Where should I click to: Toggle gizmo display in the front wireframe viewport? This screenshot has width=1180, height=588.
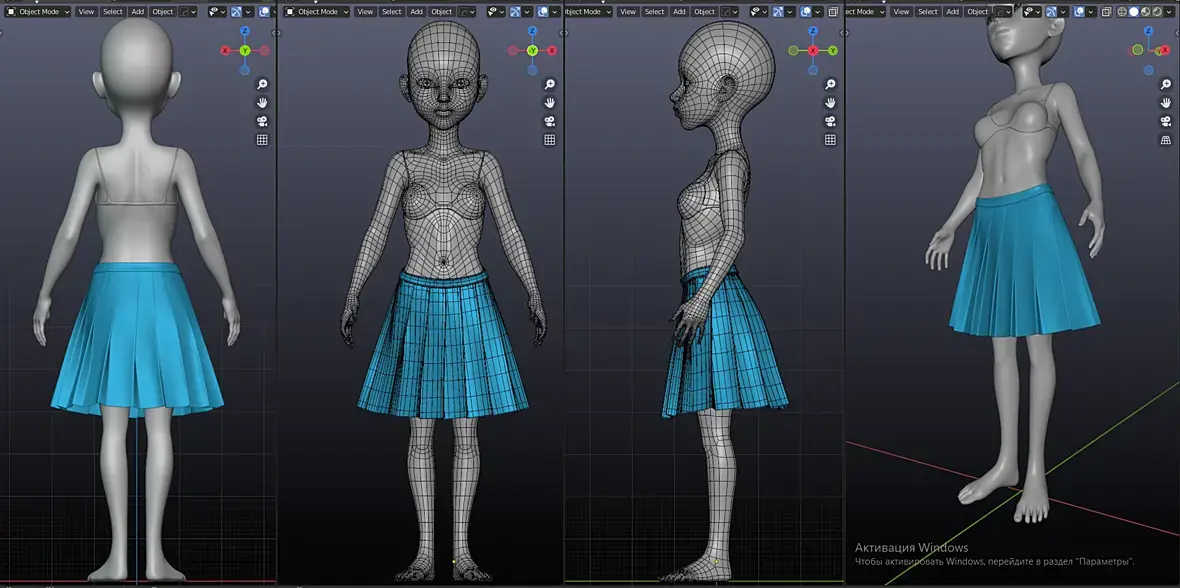pos(515,11)
